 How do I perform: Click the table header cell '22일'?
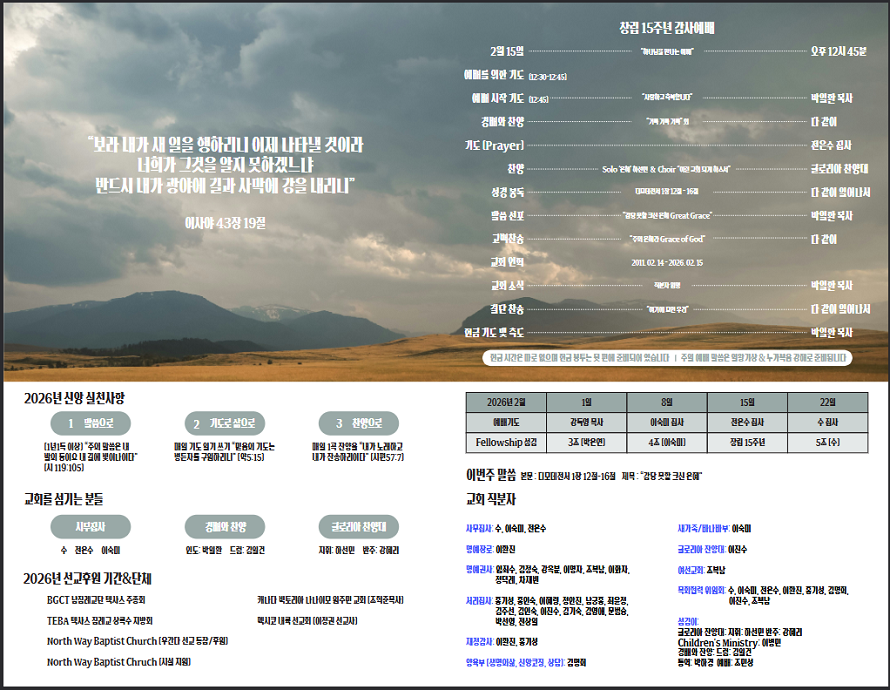[828, 402]
